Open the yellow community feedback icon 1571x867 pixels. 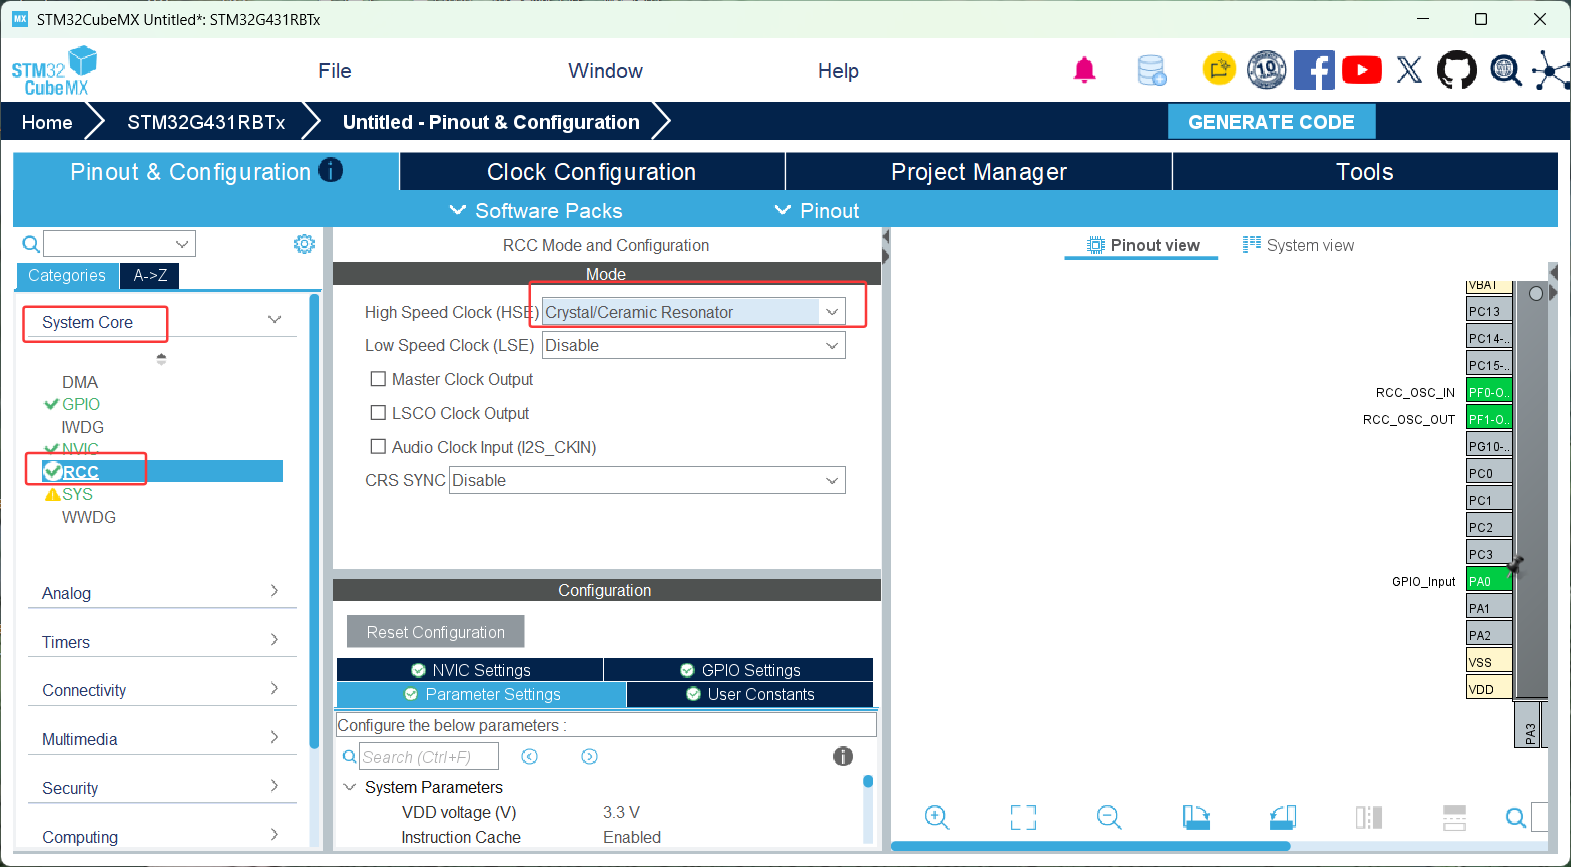pyautogui.click(x=1219, y=69)
